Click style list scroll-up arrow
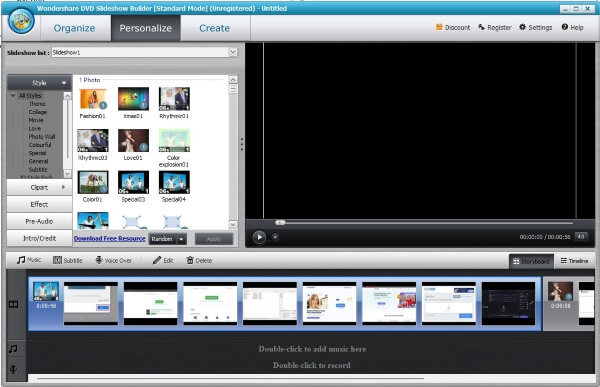This screenshot has height=387, width=600. (233, 80)
